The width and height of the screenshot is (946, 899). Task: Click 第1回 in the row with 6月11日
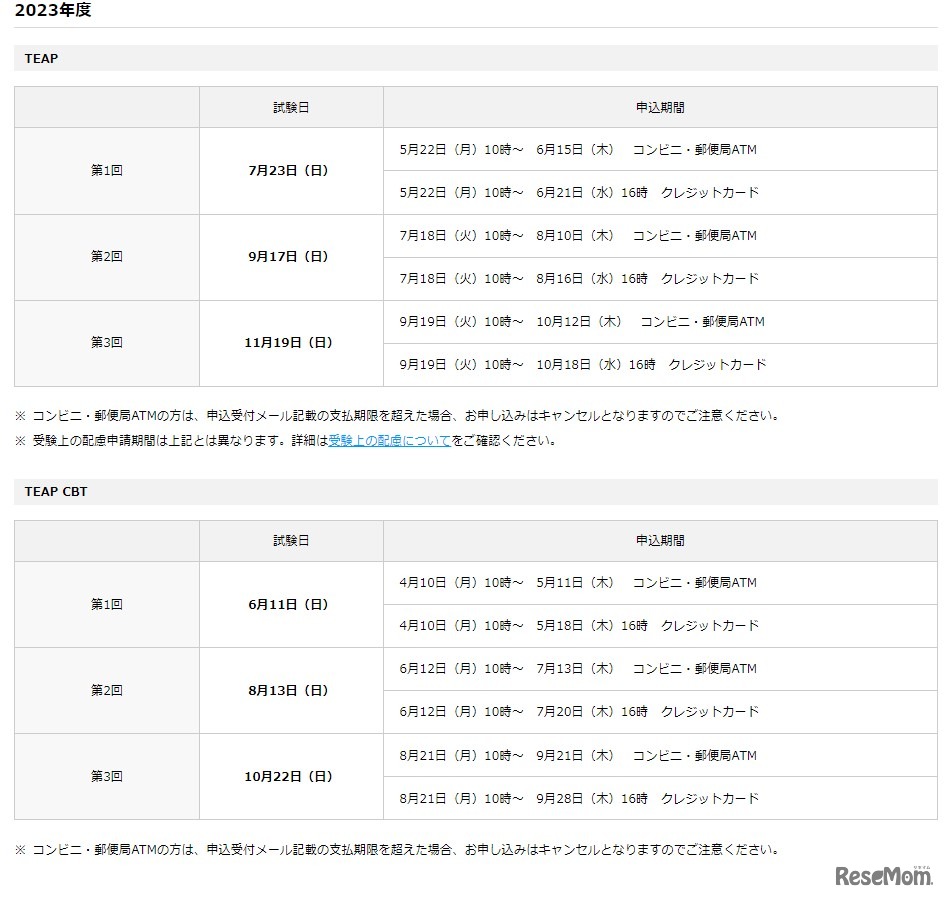[x=107, y=605]
